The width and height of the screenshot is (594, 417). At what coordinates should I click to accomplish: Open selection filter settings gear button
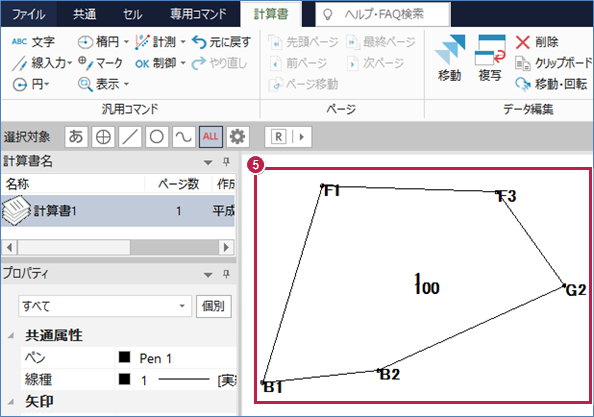tap(238, 136)
